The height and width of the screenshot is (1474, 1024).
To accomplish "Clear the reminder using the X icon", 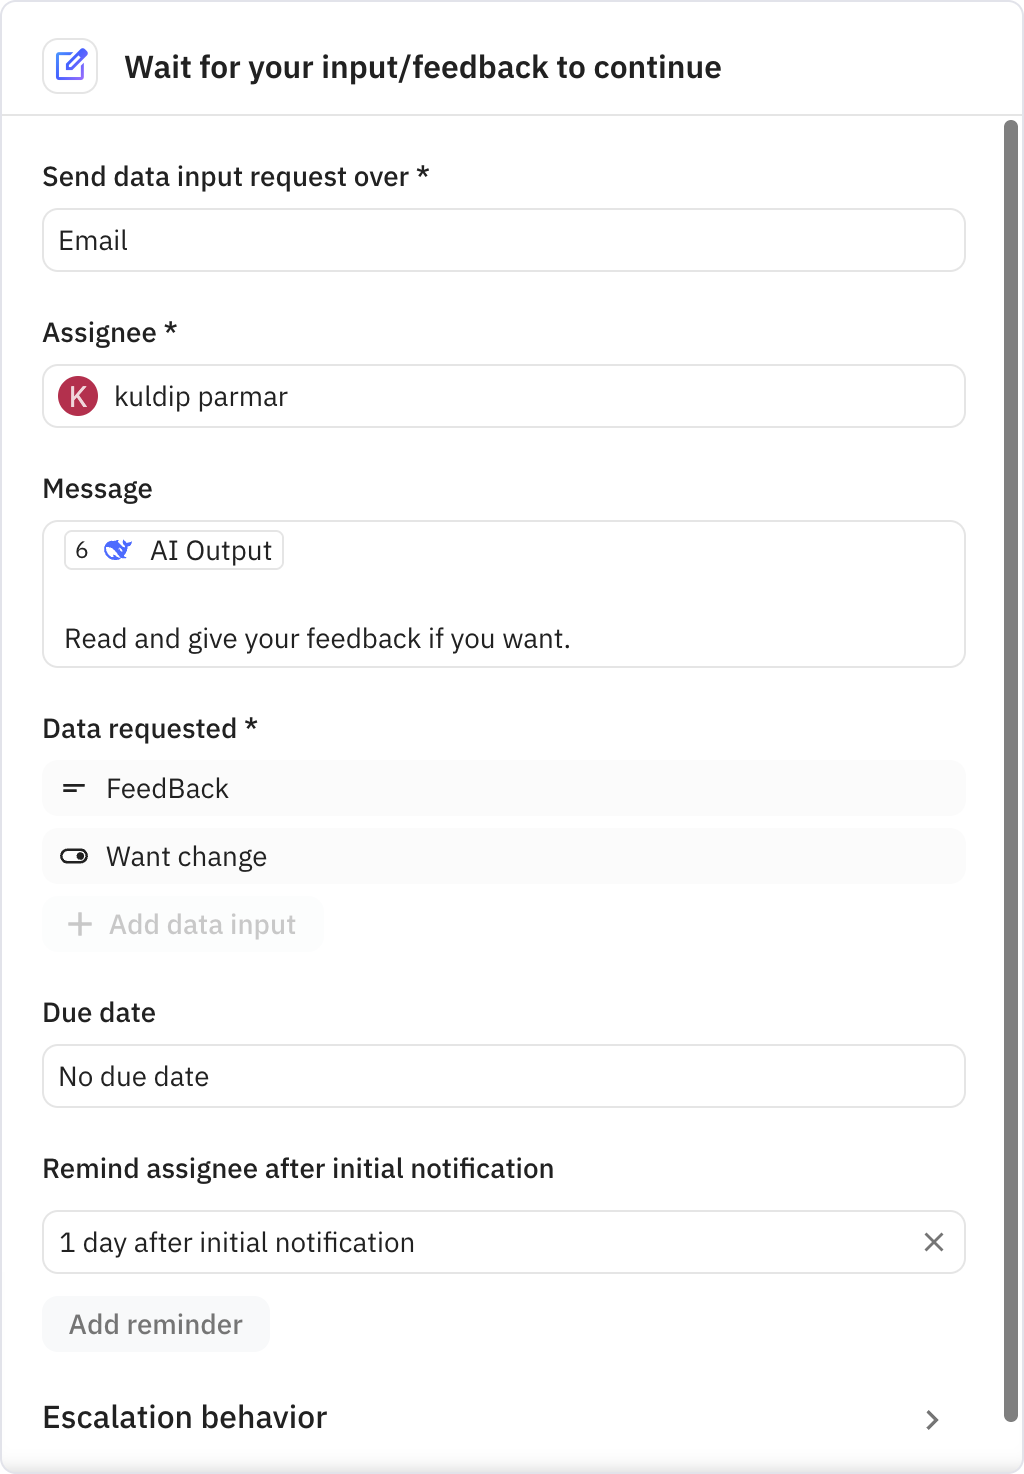I will pyautogui.click(x=934, y=1242).
